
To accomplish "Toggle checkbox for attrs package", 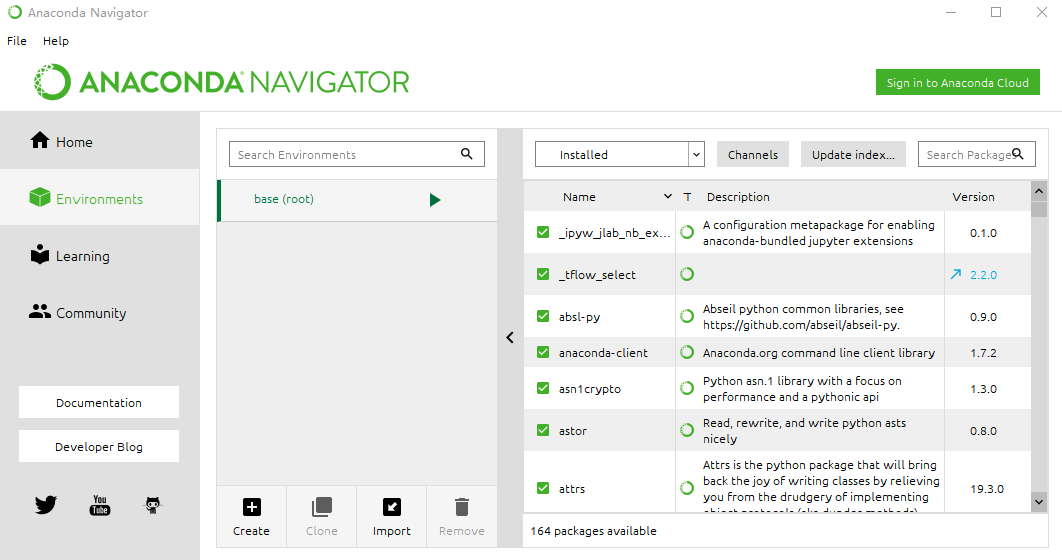I will tap(543, 488).
